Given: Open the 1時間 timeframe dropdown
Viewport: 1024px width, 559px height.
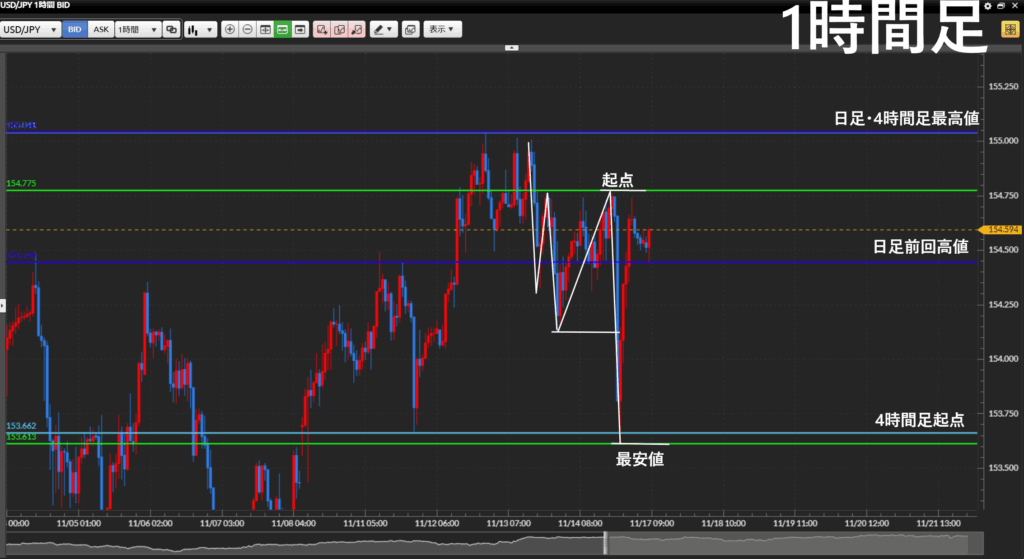Looking at the screenshot, I should point(138,30).
